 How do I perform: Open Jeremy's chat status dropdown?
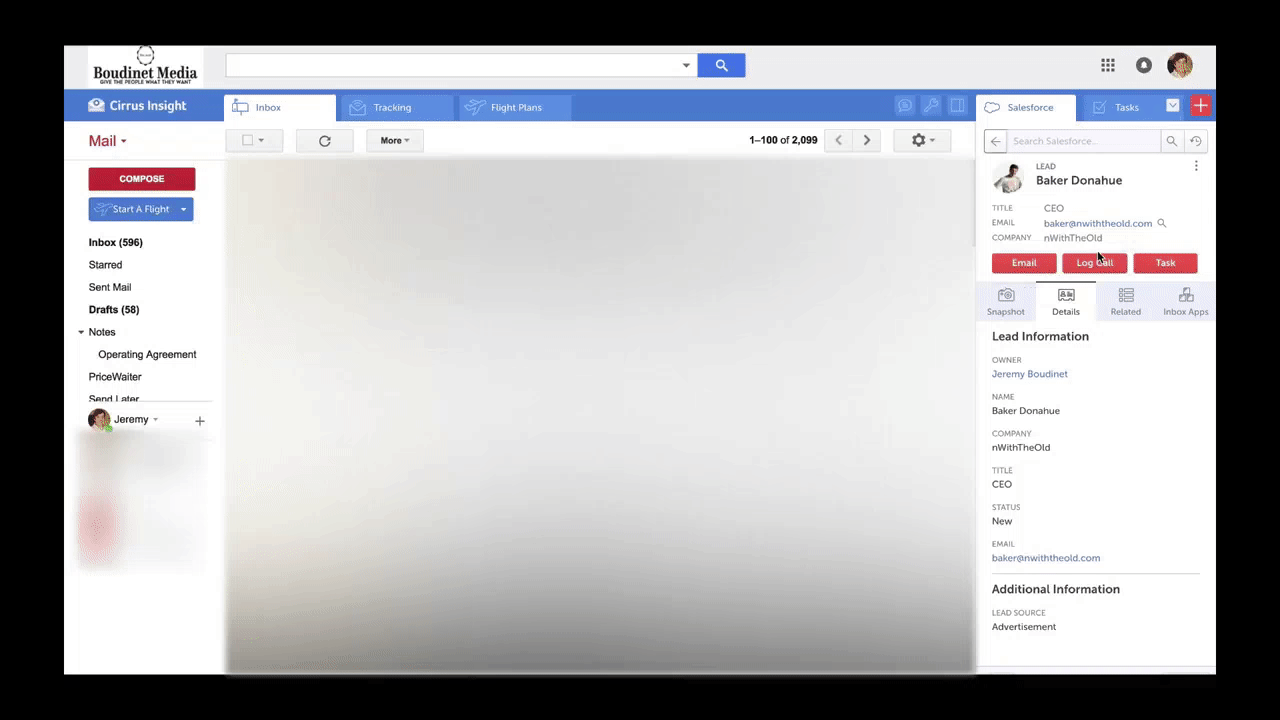[155, 420]
